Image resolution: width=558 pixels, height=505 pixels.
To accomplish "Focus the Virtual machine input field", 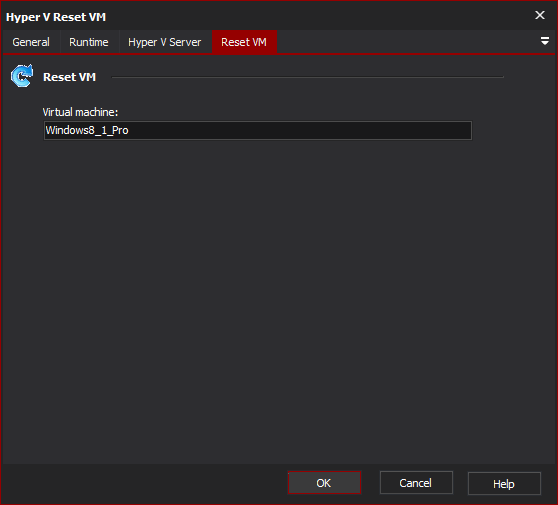I will point(258,130).
